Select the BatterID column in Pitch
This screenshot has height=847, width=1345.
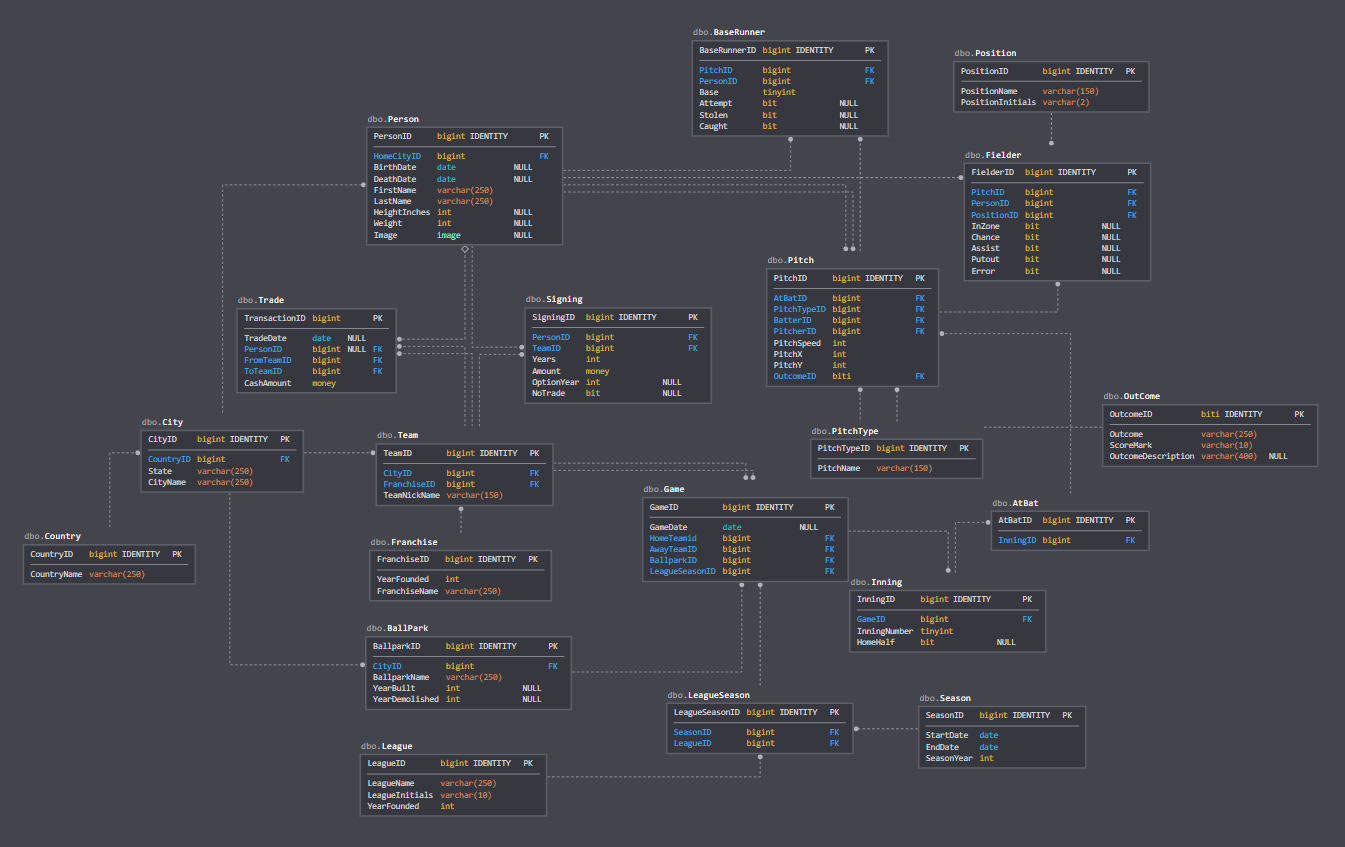click(853, 320)
